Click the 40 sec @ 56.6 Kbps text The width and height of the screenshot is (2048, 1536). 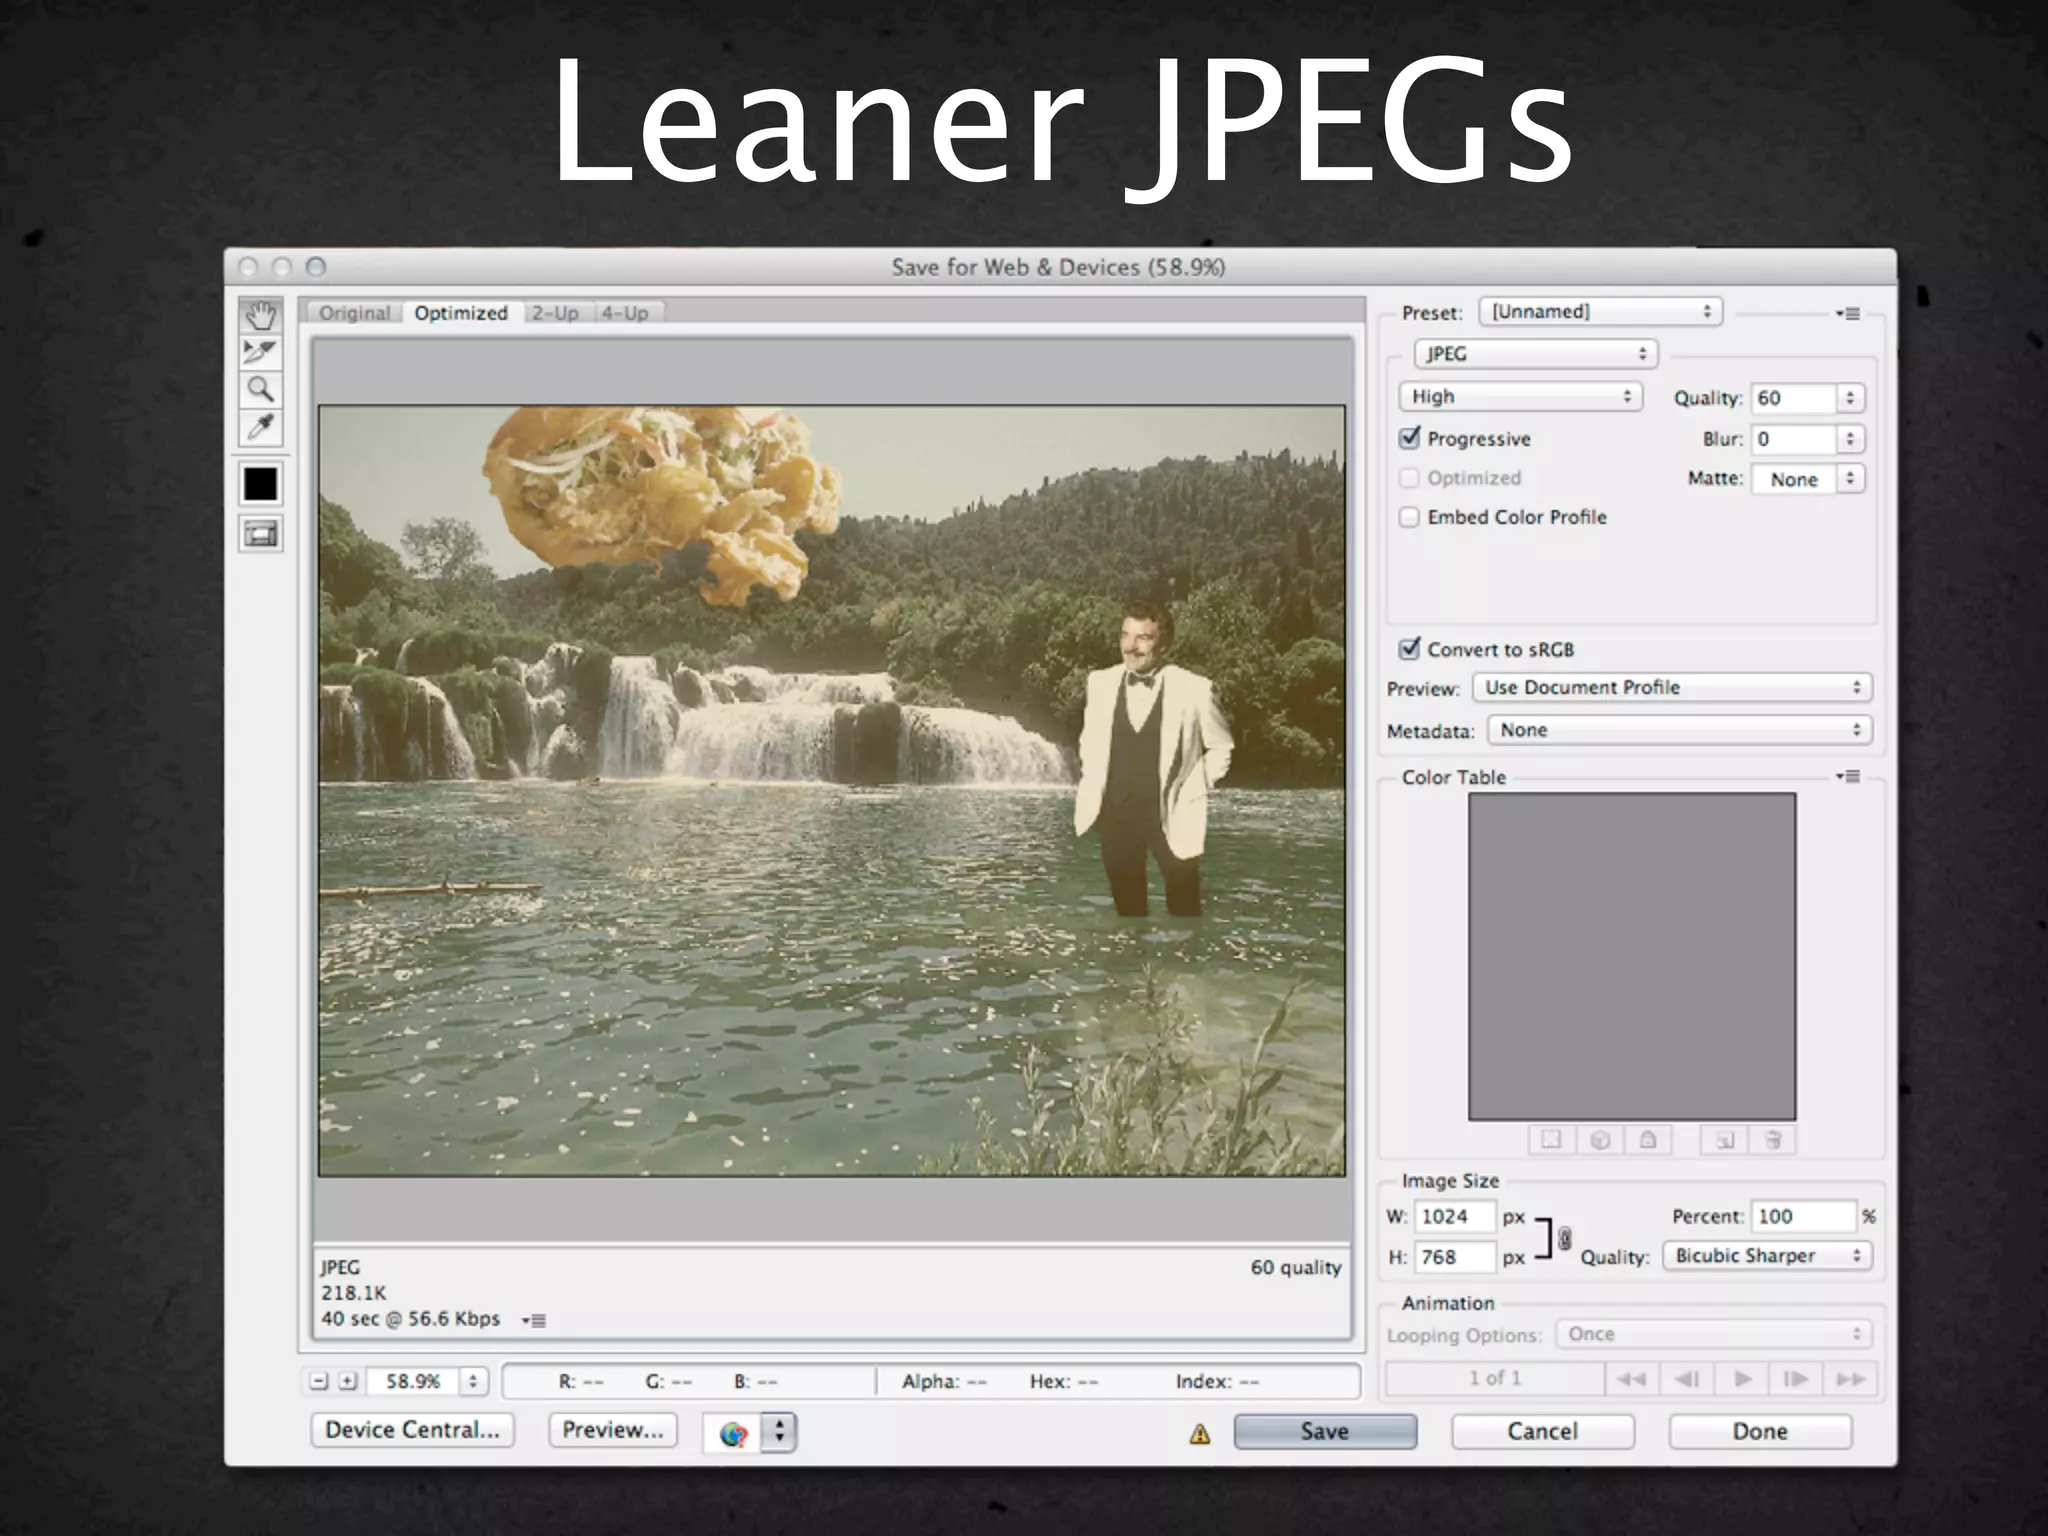tap(410, 1319)
